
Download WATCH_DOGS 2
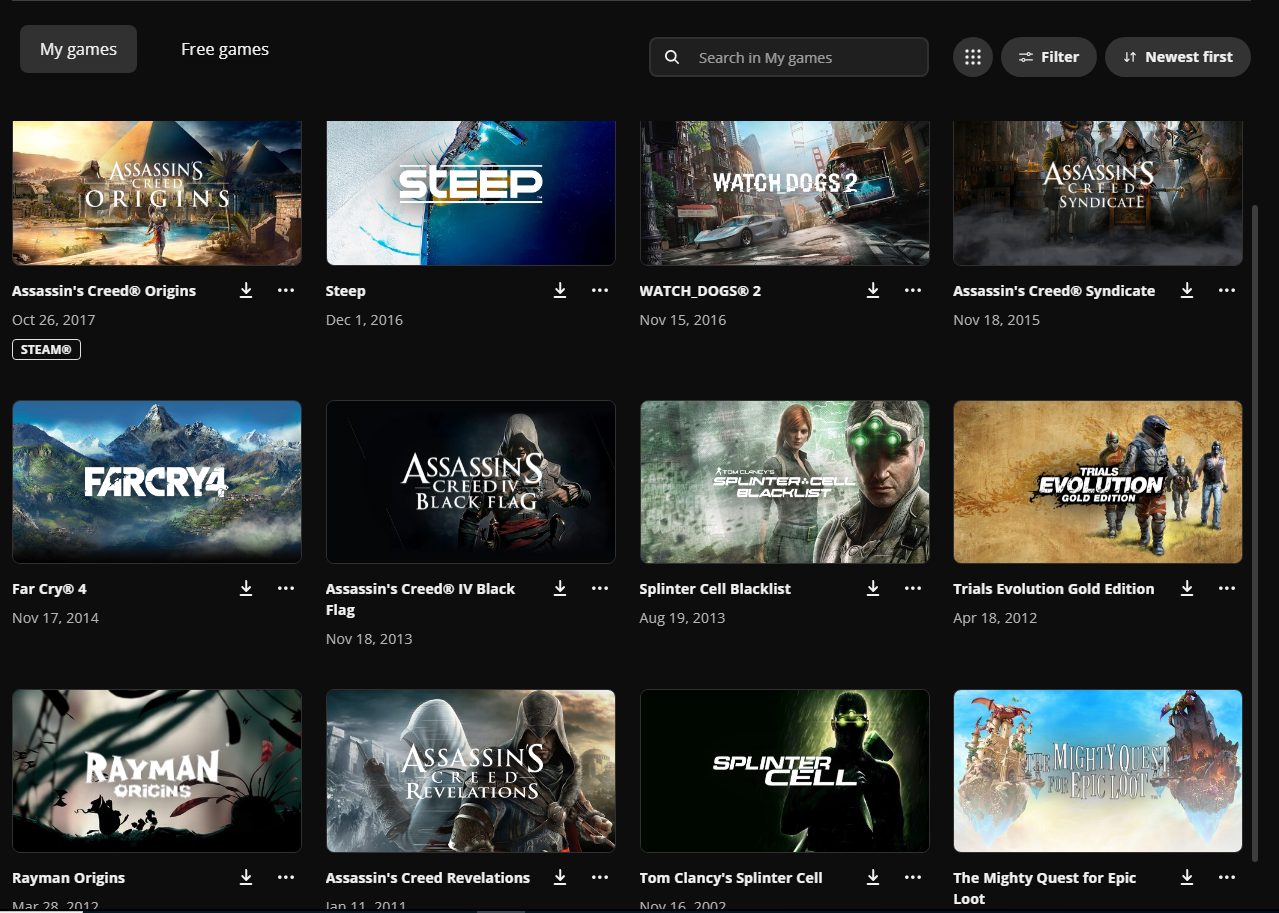point(873,290)
